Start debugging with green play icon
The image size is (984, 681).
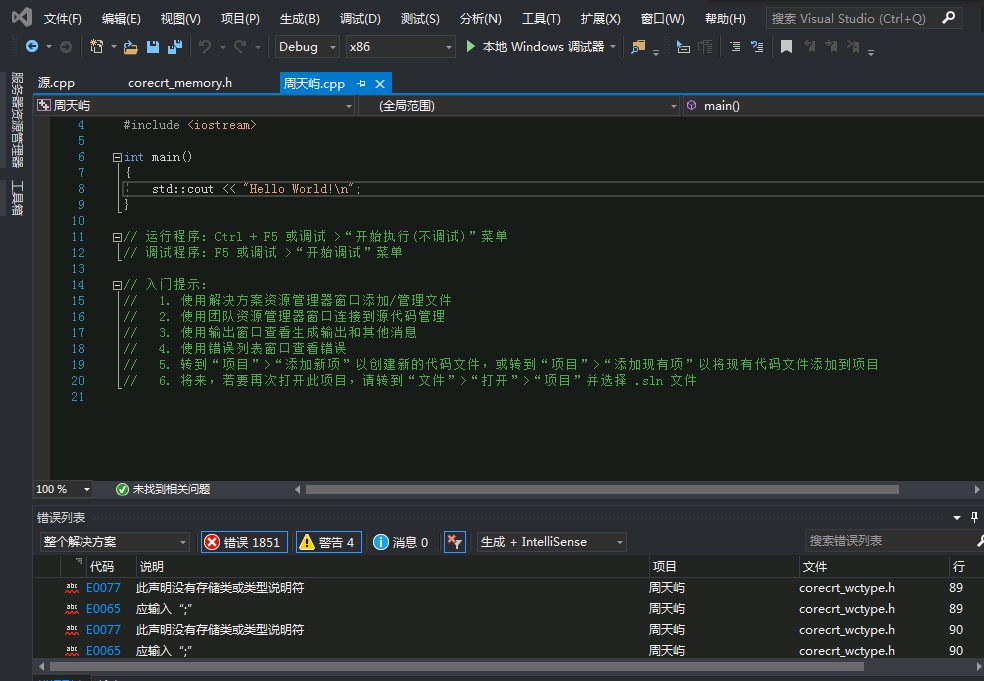point(470,46)
